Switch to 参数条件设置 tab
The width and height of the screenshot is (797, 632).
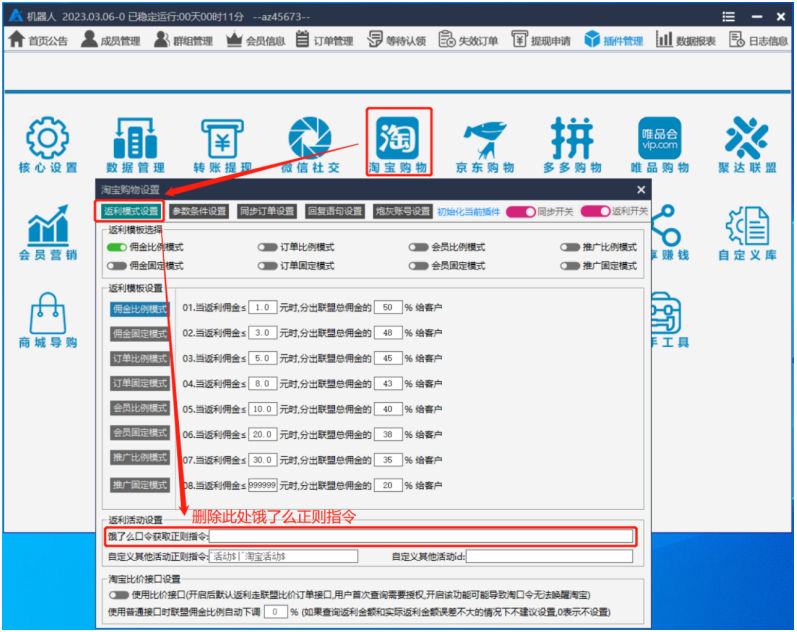[199, 211]
